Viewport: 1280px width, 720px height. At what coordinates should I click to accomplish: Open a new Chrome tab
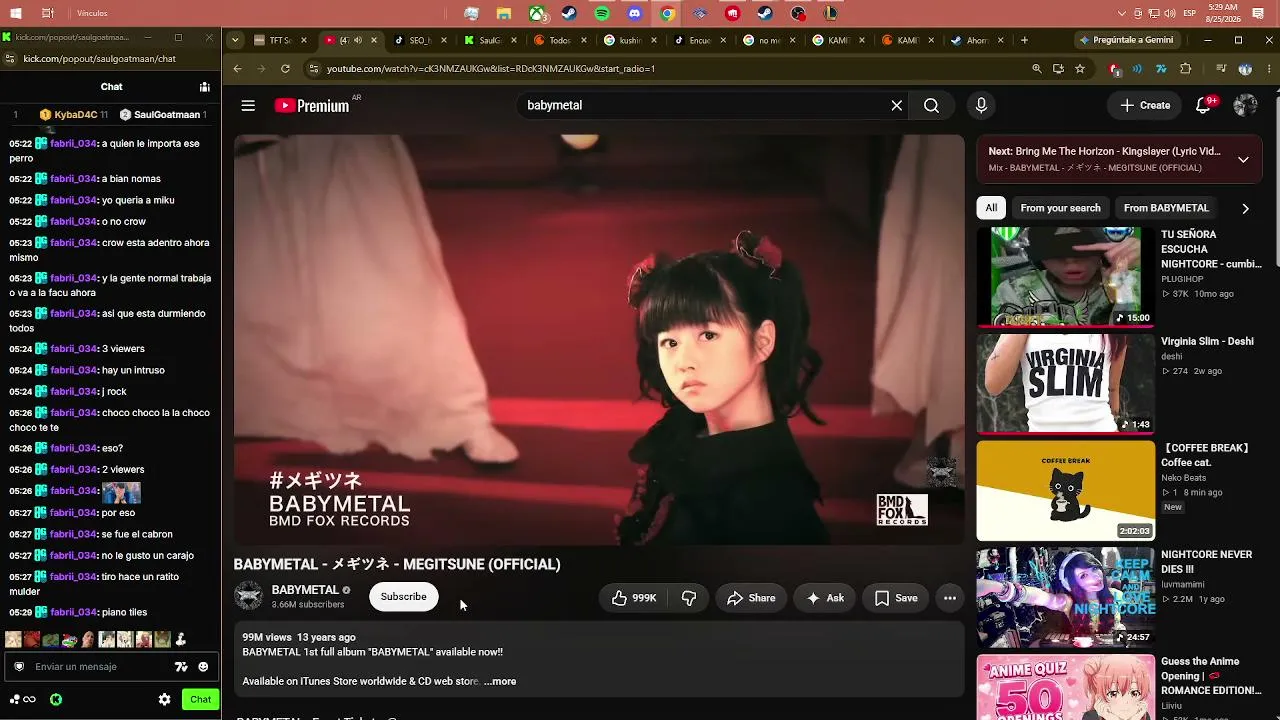[1024, 40]
